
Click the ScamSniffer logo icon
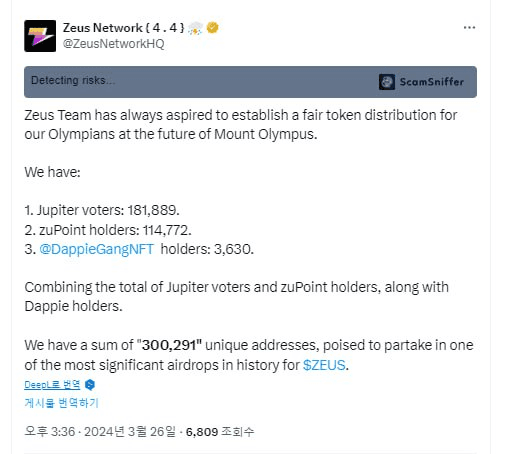[x=387, y=82]
